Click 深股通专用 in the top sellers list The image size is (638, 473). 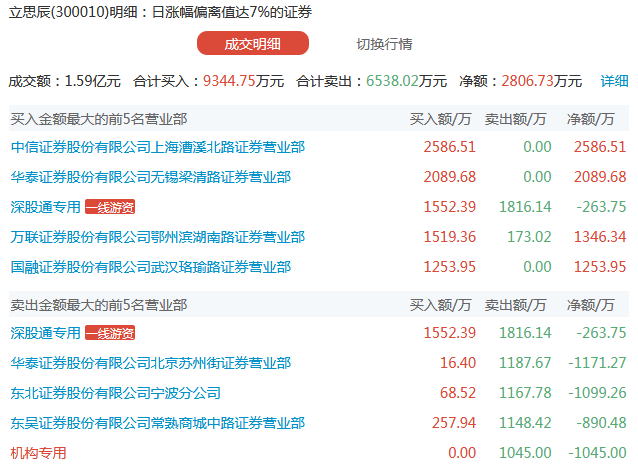(x=45, y=333)
